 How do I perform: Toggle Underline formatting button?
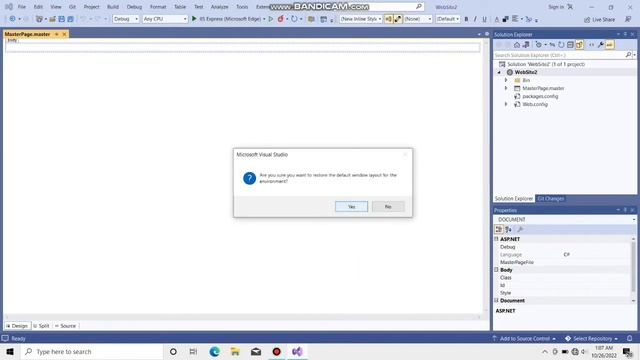tap(484, 19)
